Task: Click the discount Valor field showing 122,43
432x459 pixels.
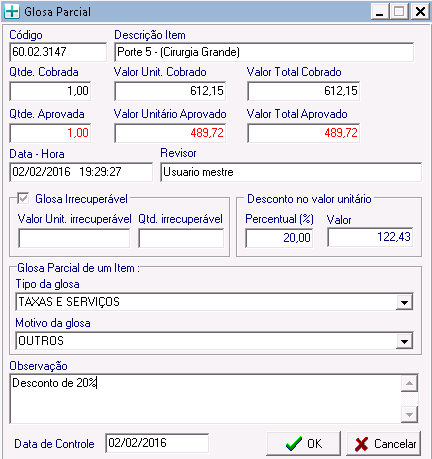Action: pyautogui.click(x=370, y=237)
